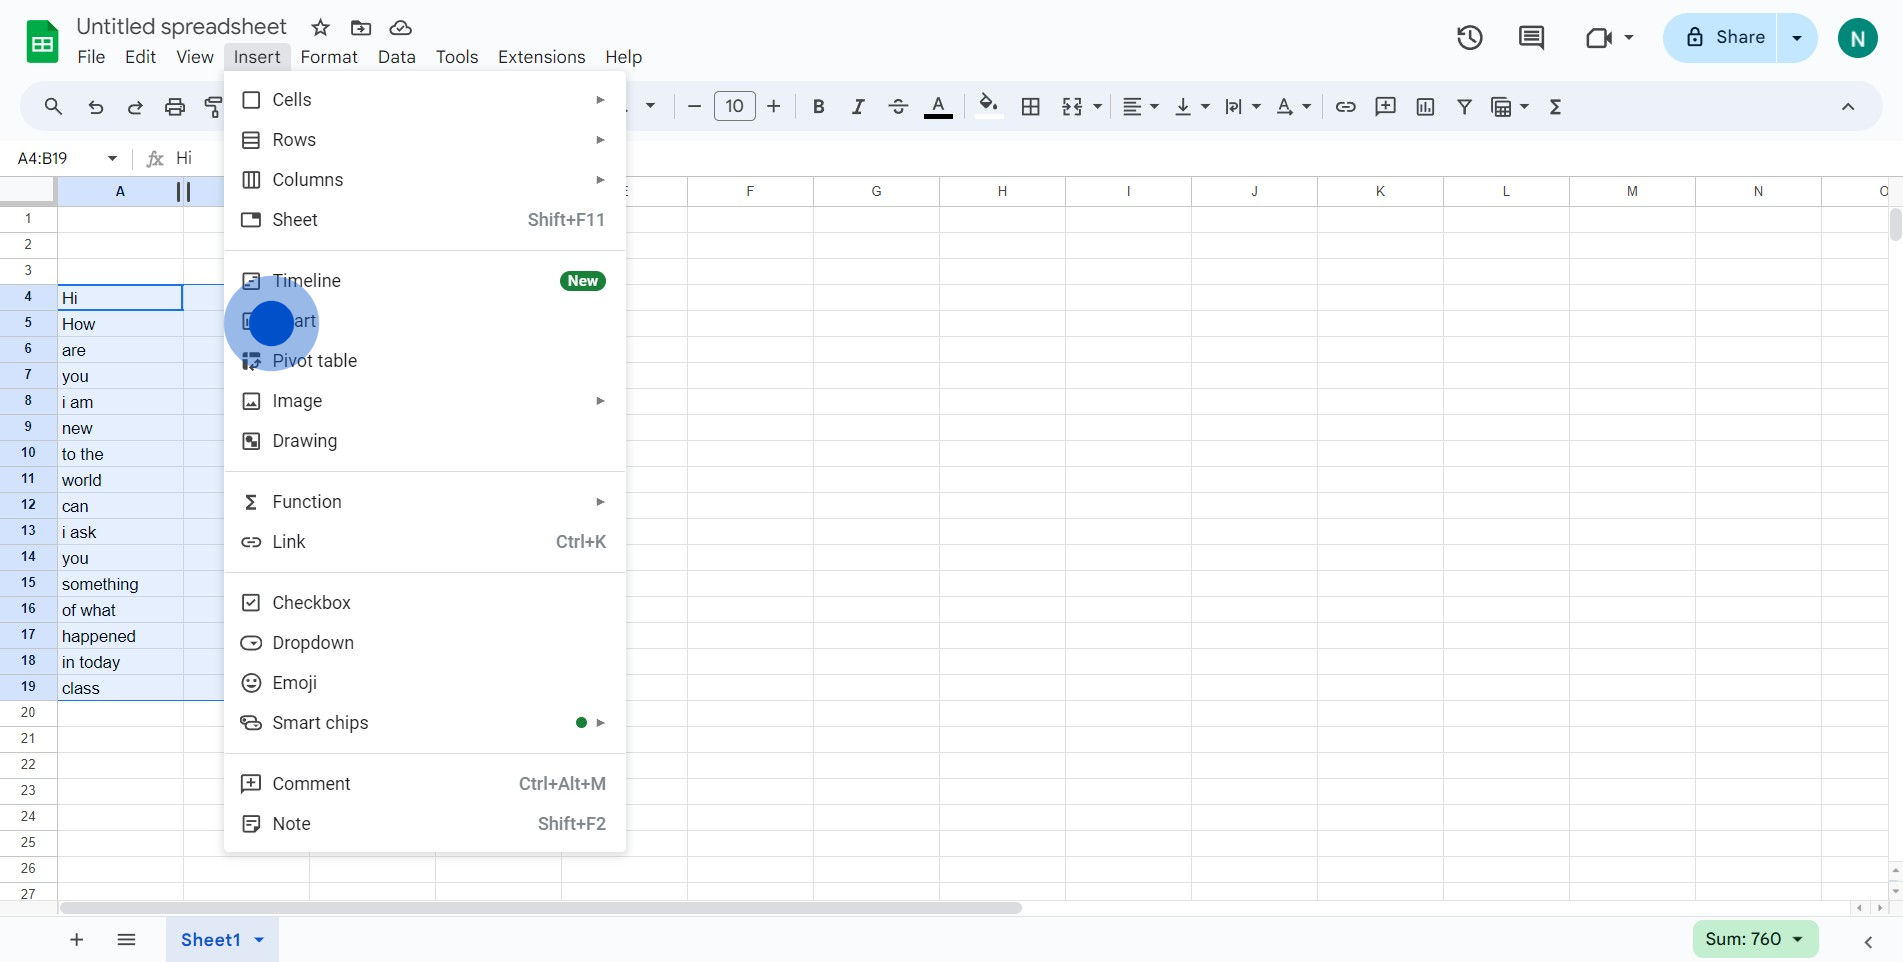
Task: Click the fill color paint bucket
Action: click(x=988, y=106)
